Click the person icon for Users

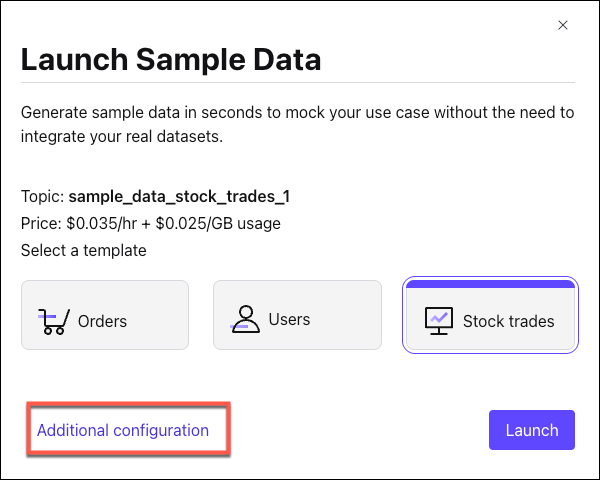(245, 319)
